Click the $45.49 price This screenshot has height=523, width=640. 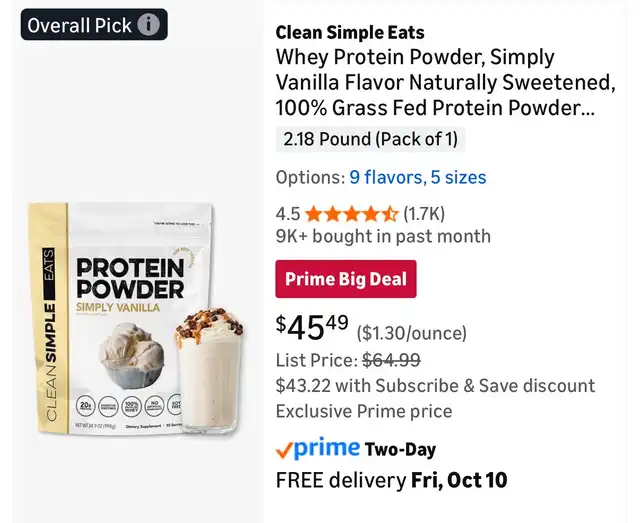(312, 327)
